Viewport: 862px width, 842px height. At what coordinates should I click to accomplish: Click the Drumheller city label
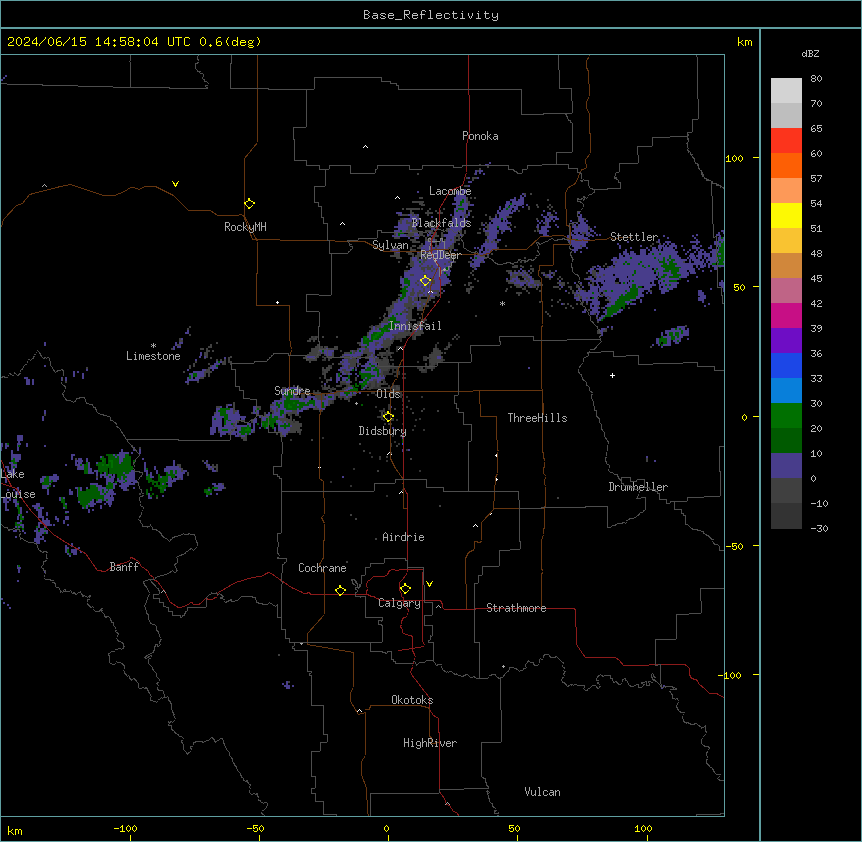click(x=638, y=487)
